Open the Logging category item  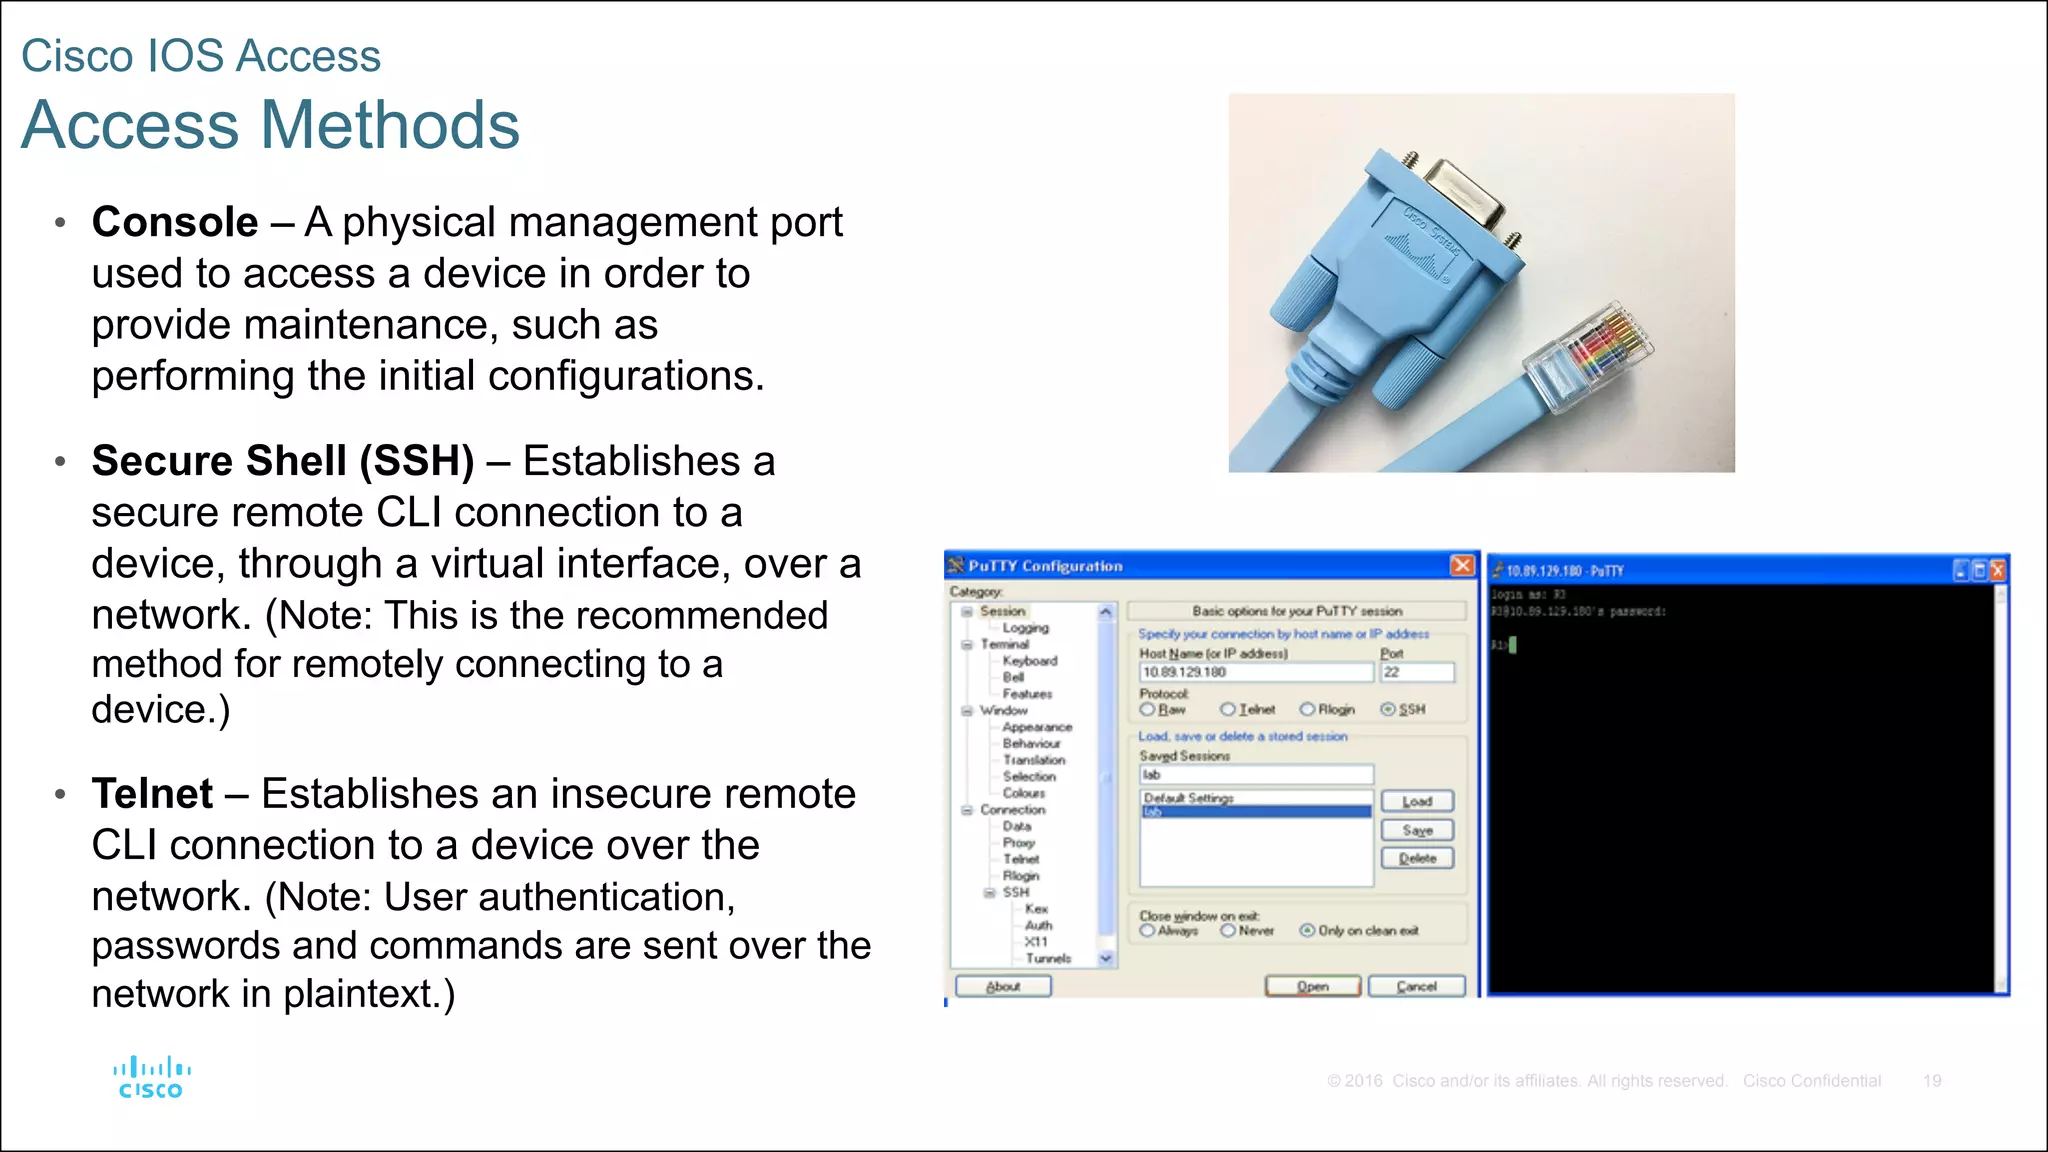[1025, 628]
